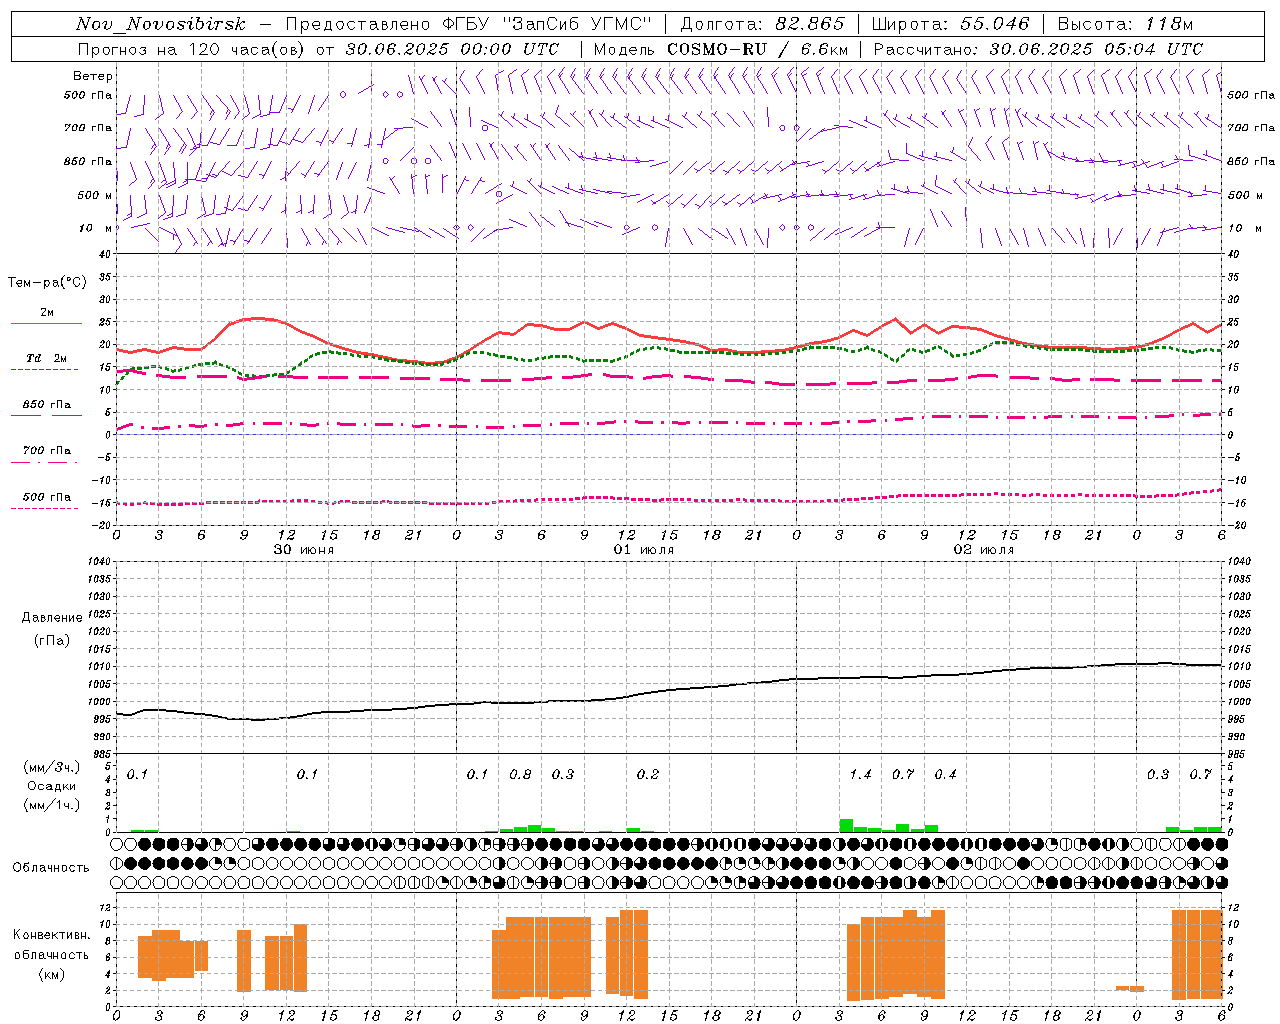
Task: Click the '0.2' precipitation value
Action: click(648, 774)
